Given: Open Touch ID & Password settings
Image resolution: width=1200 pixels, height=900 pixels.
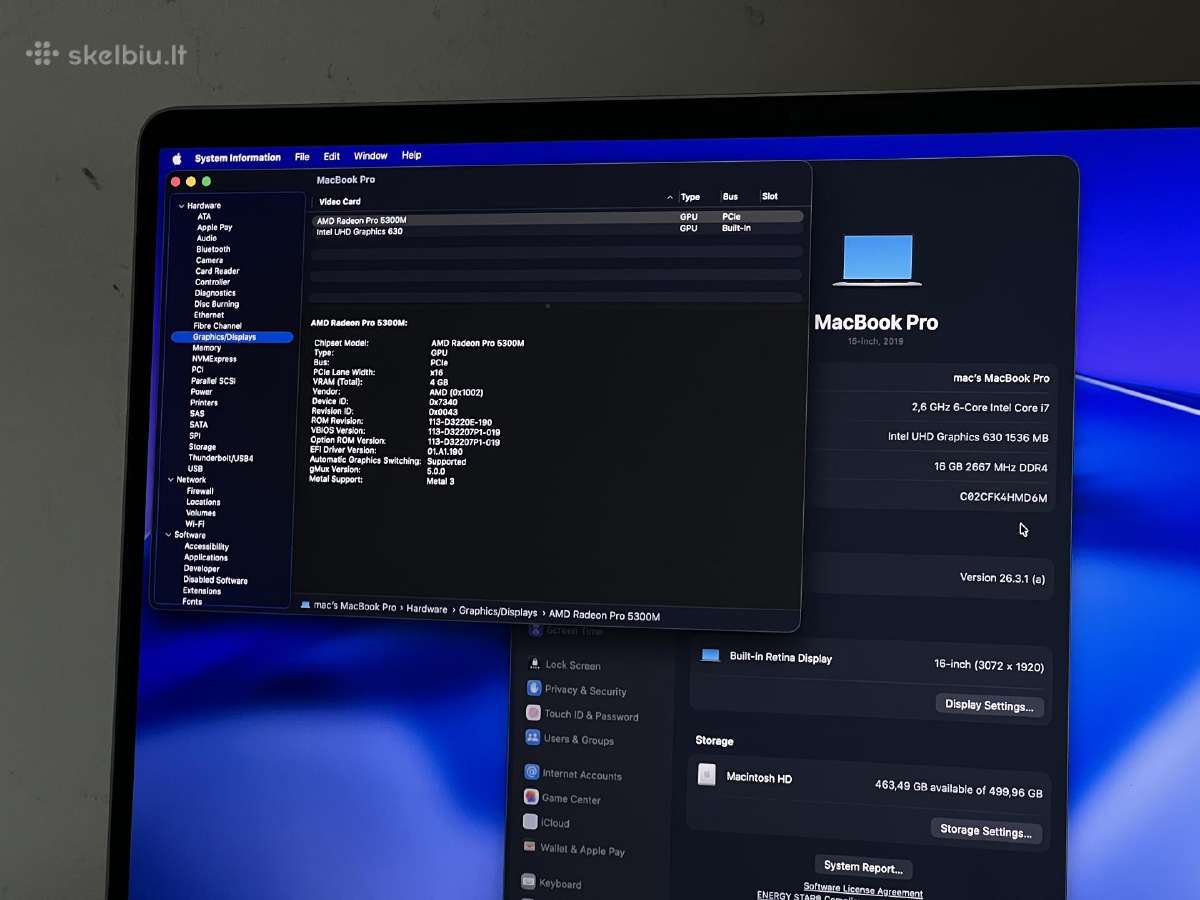Looking at the screenshot, I should pyautogui.click(x=591, y=715).
